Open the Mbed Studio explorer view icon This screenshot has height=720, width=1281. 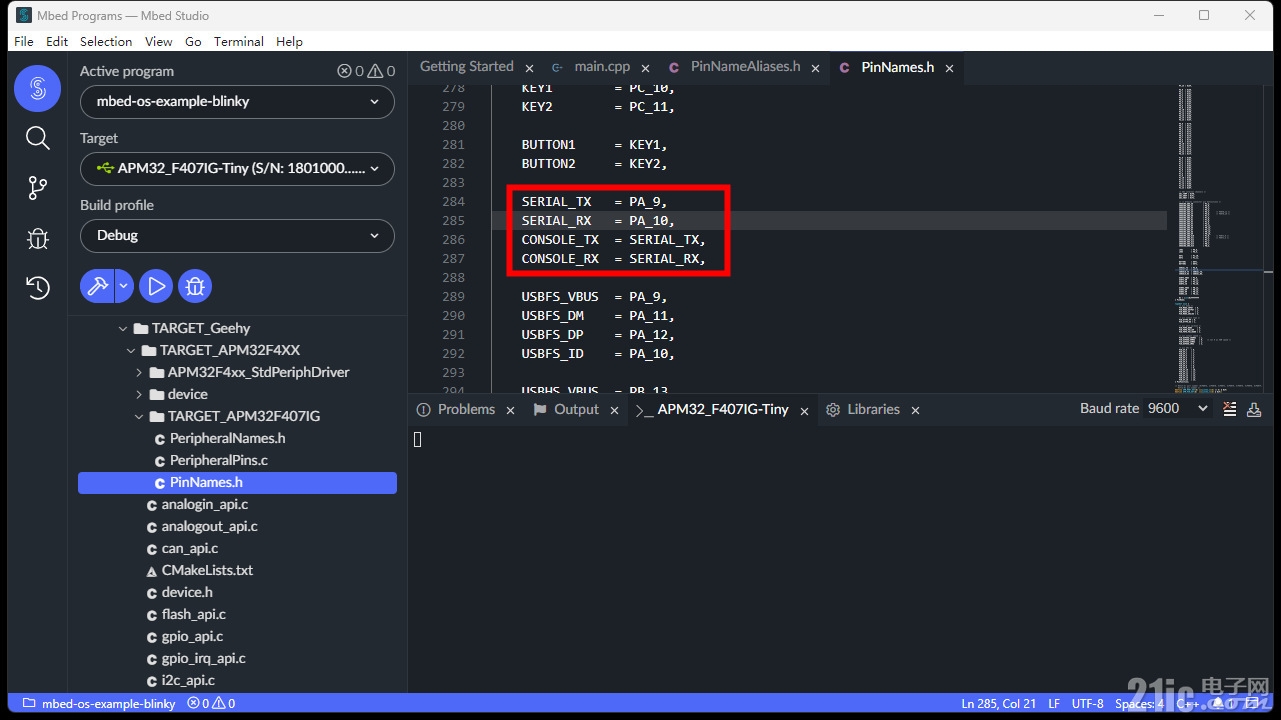pos(37,89)
